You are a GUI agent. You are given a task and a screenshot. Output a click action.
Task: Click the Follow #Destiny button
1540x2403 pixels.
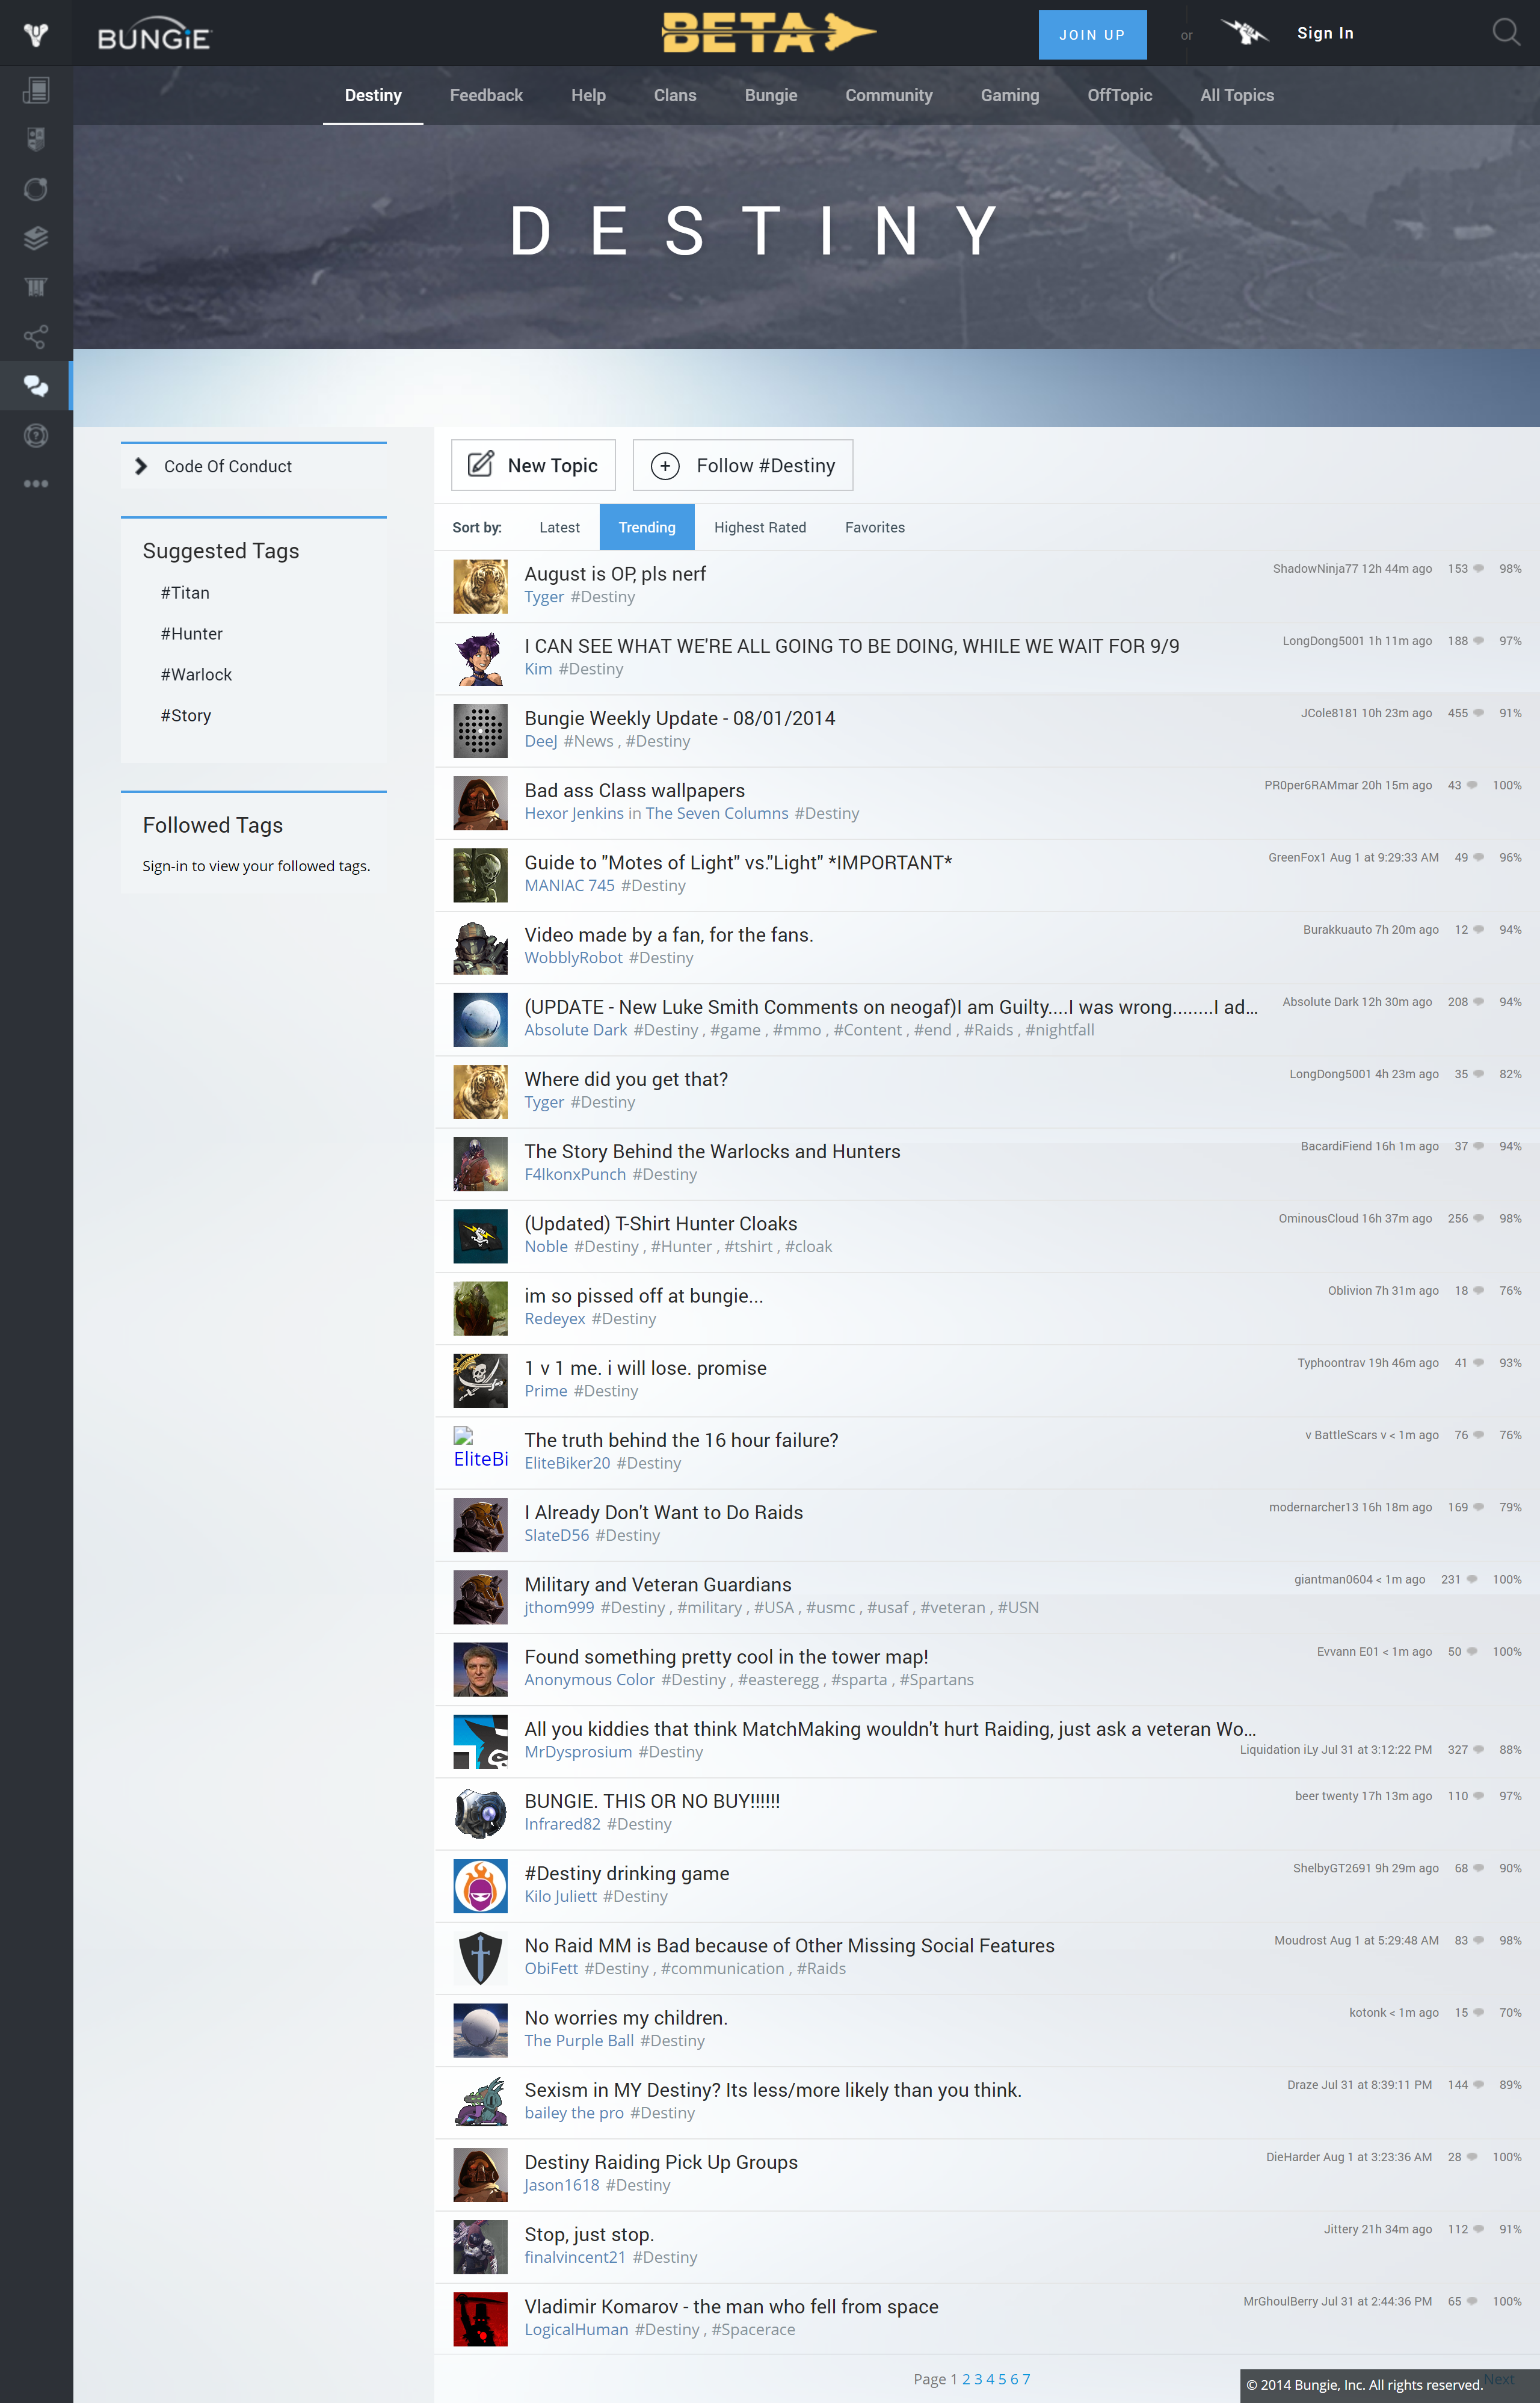(x=743, y=465)
